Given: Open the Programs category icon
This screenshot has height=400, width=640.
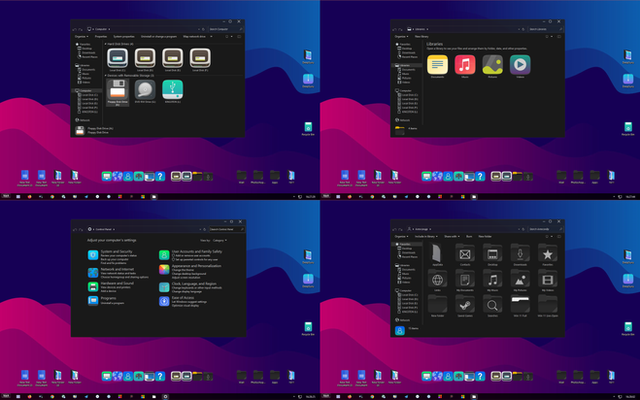Looking at the screenshot, I should [x=93, y=301].
